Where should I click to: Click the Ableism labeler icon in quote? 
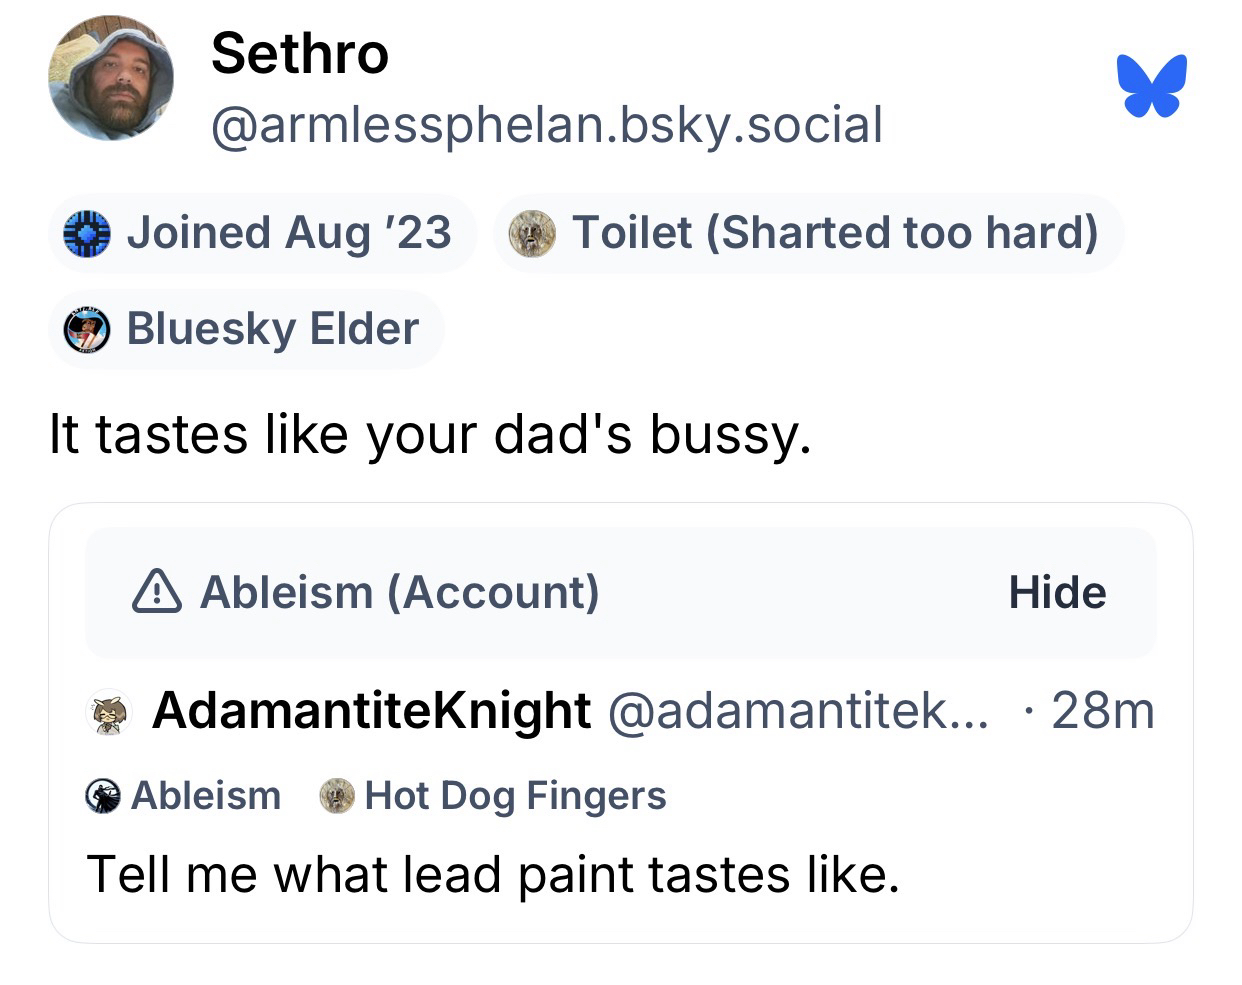pos(102,796)
